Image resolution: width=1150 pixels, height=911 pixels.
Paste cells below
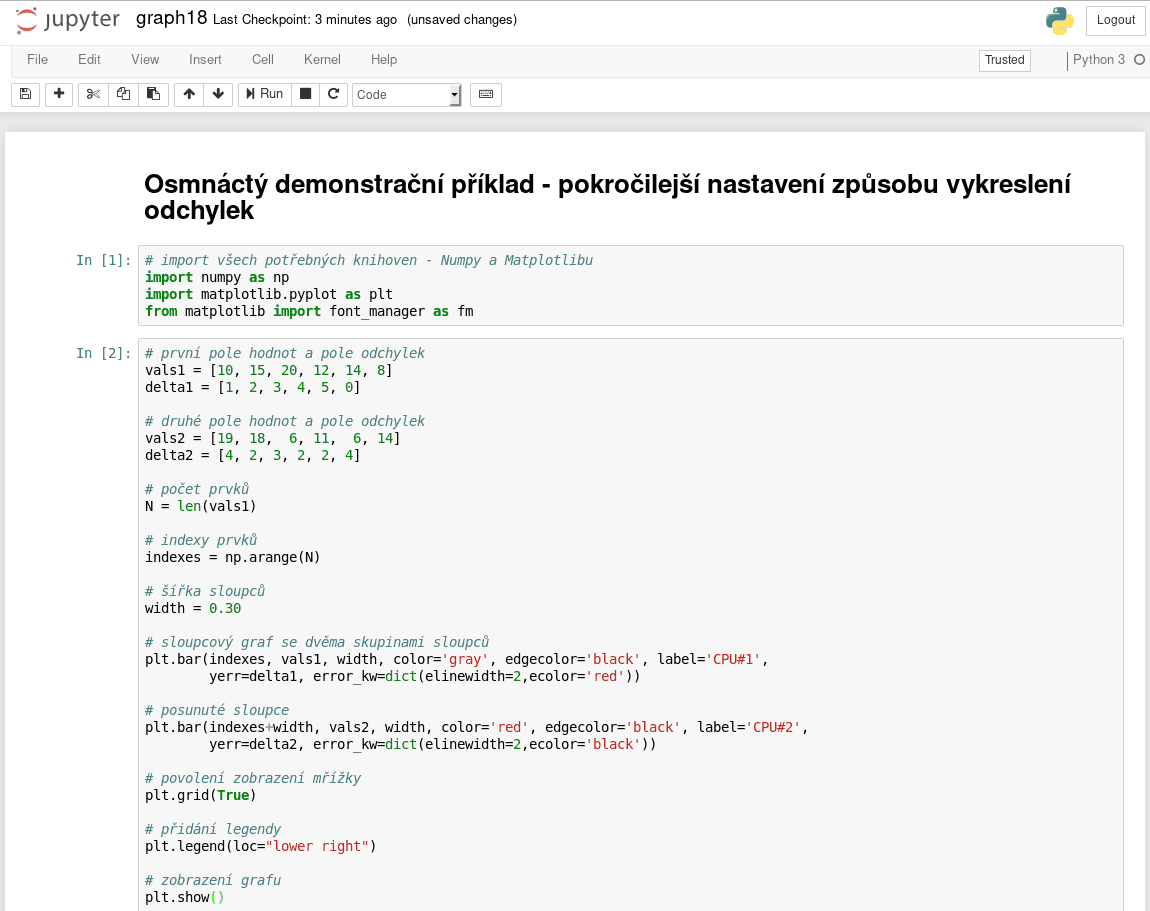pyautogui.click(x=153, y=94)
